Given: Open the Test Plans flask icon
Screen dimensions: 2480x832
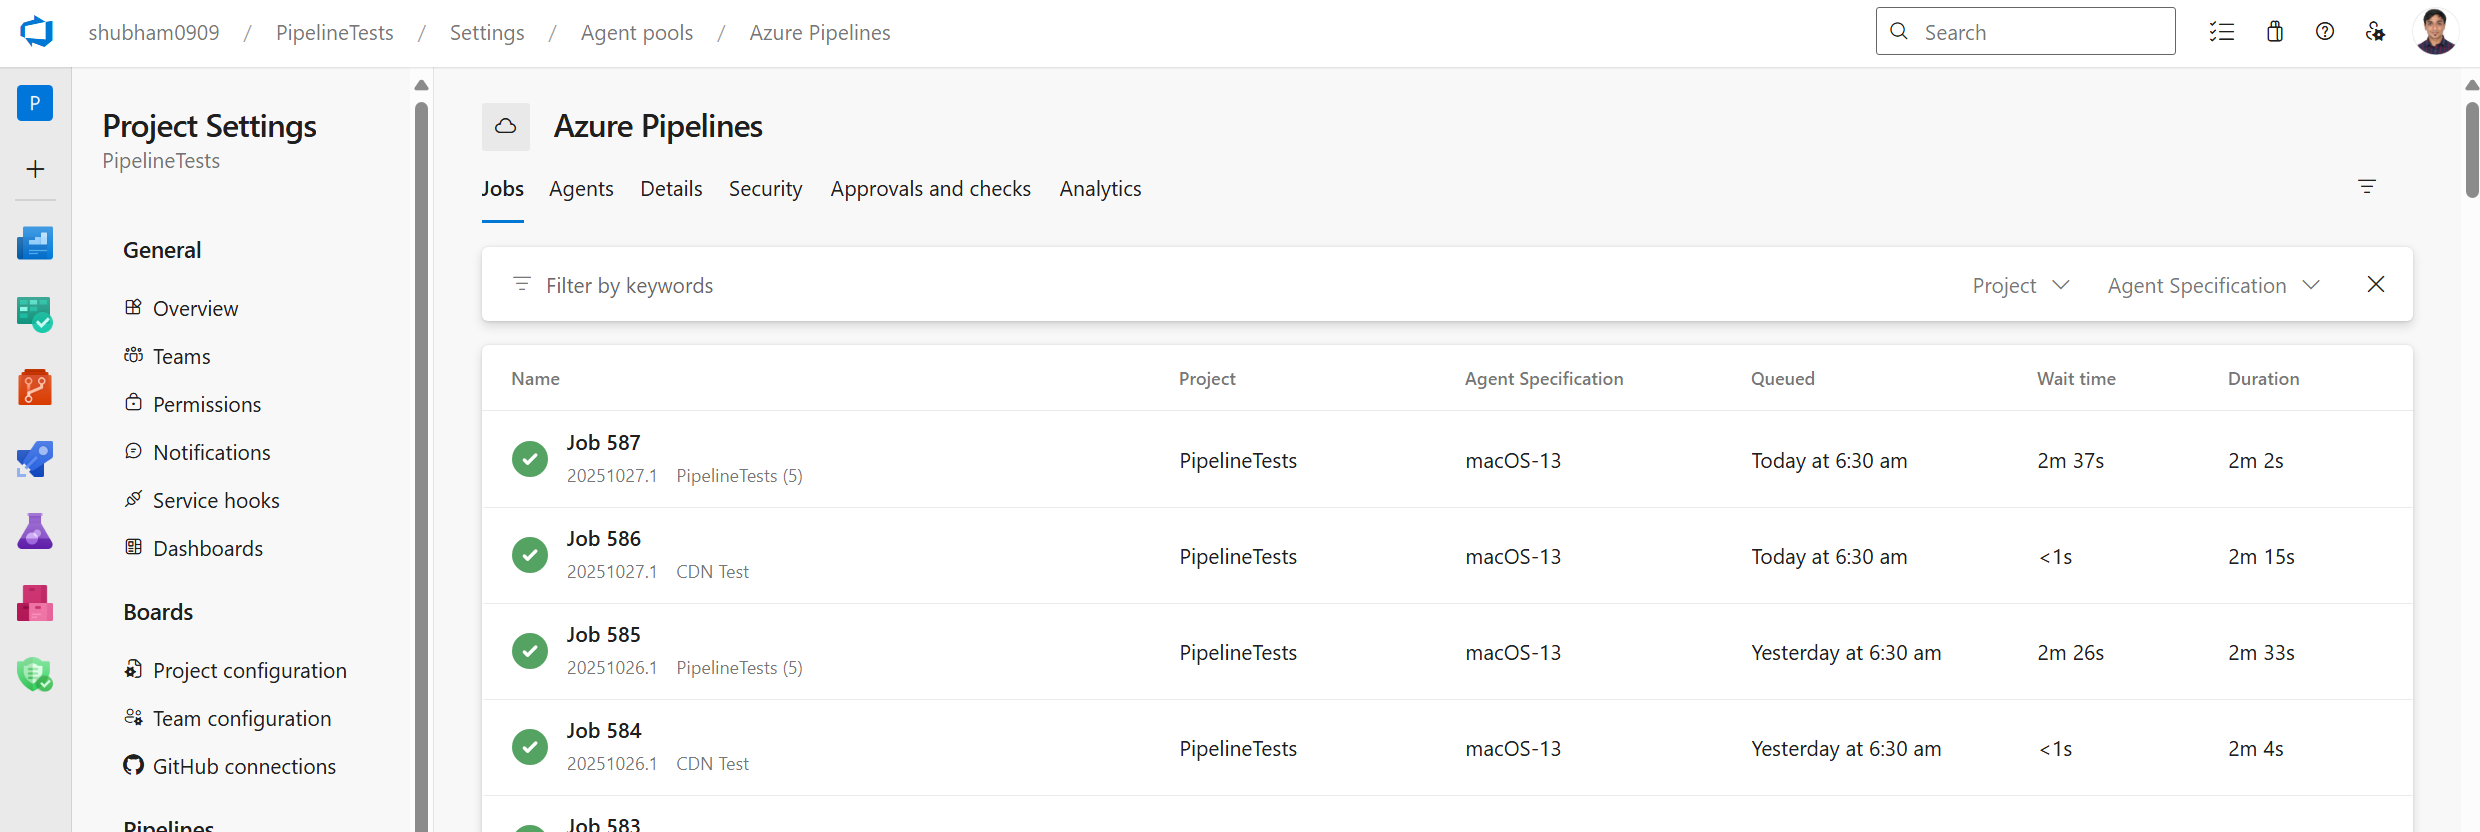Looking at the screenshot, I should 35,531.
